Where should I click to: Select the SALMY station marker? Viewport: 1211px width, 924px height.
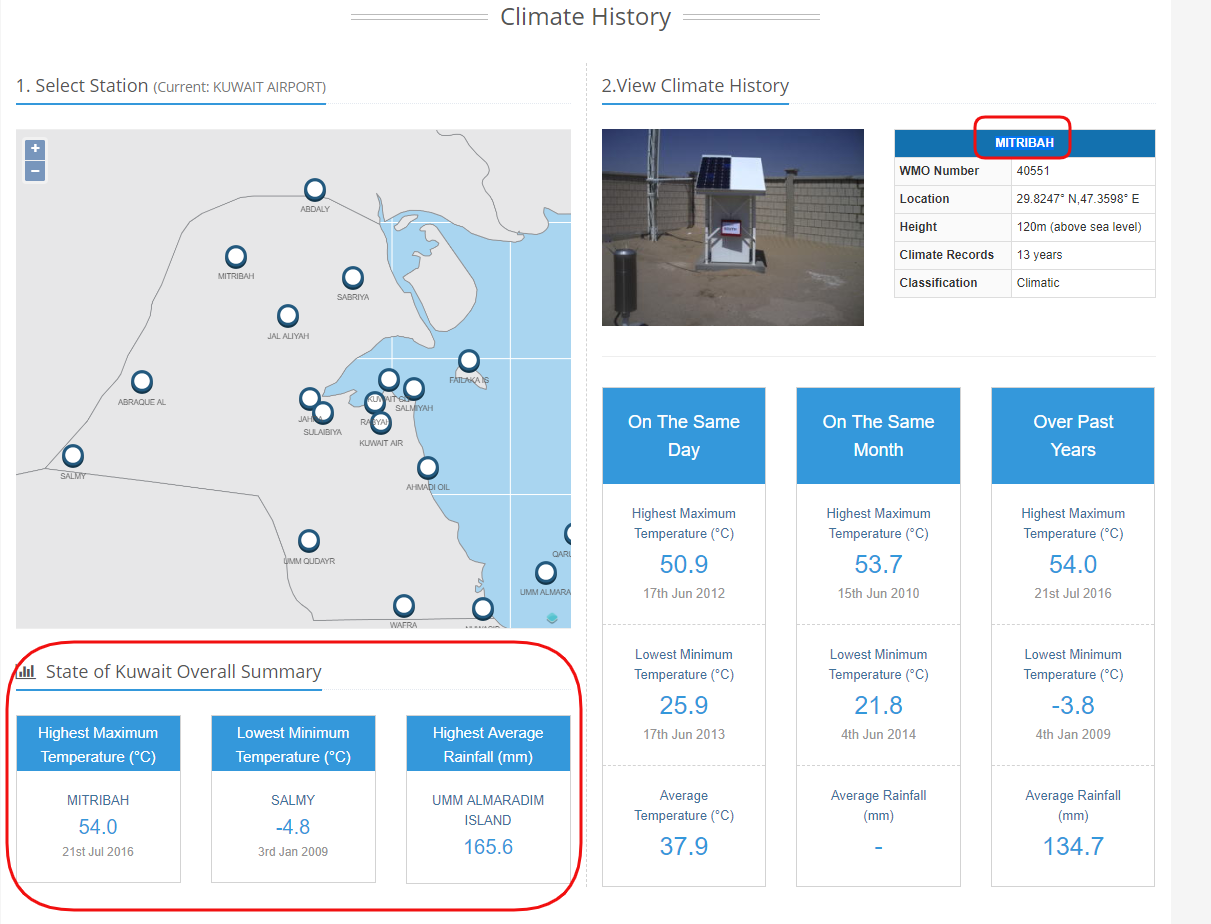click(x=73, y=456)
